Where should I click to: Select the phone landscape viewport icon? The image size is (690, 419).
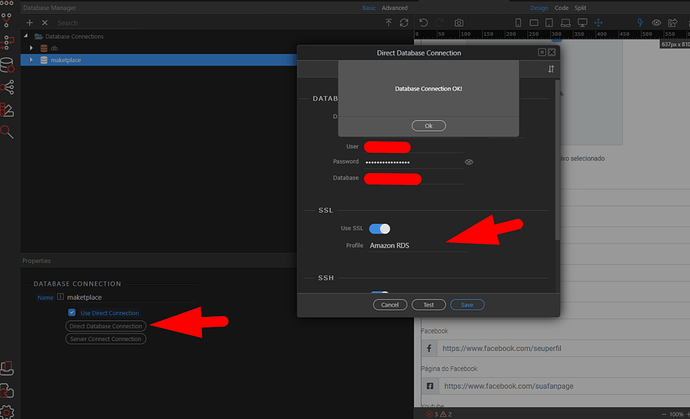534,22
